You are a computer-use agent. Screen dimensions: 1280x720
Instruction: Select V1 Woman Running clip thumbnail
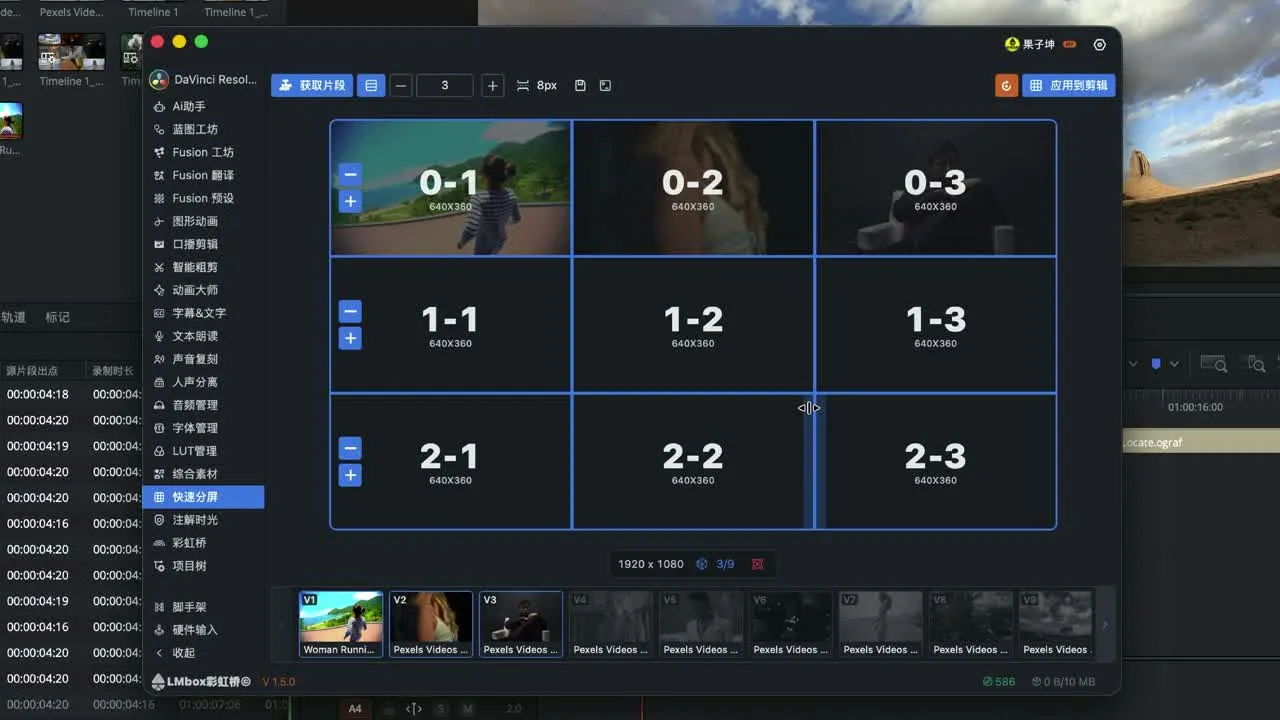tap(341, 624)
